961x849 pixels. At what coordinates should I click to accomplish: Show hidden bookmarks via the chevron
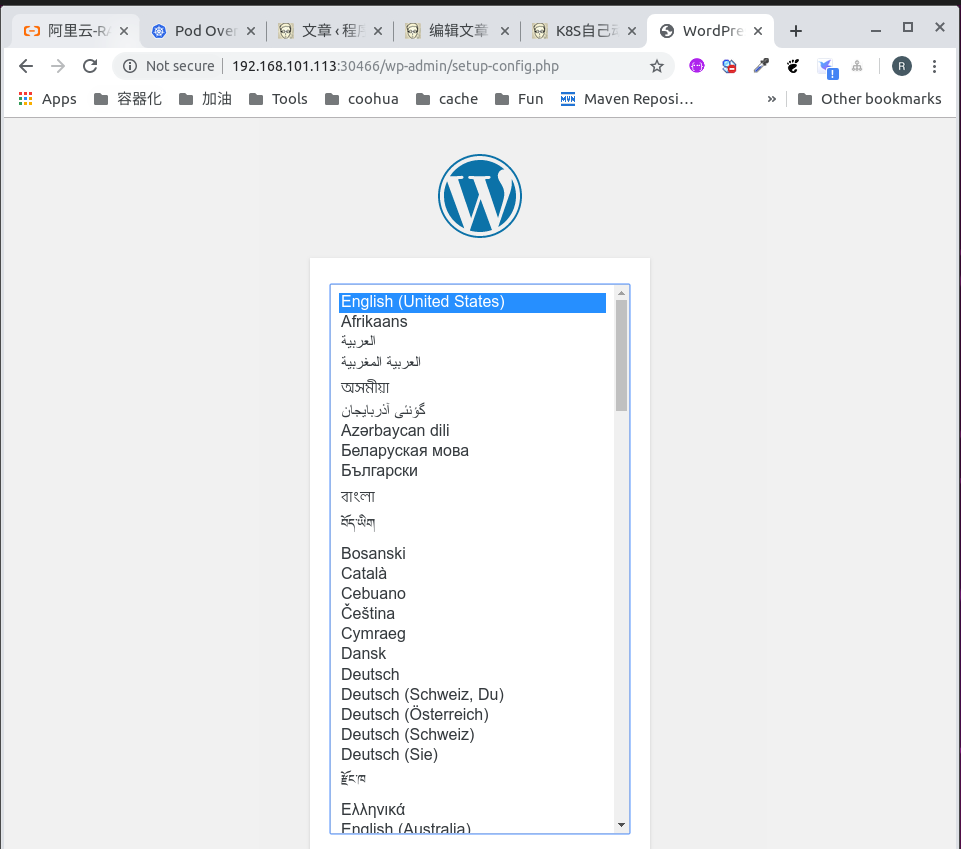(772, 99)
